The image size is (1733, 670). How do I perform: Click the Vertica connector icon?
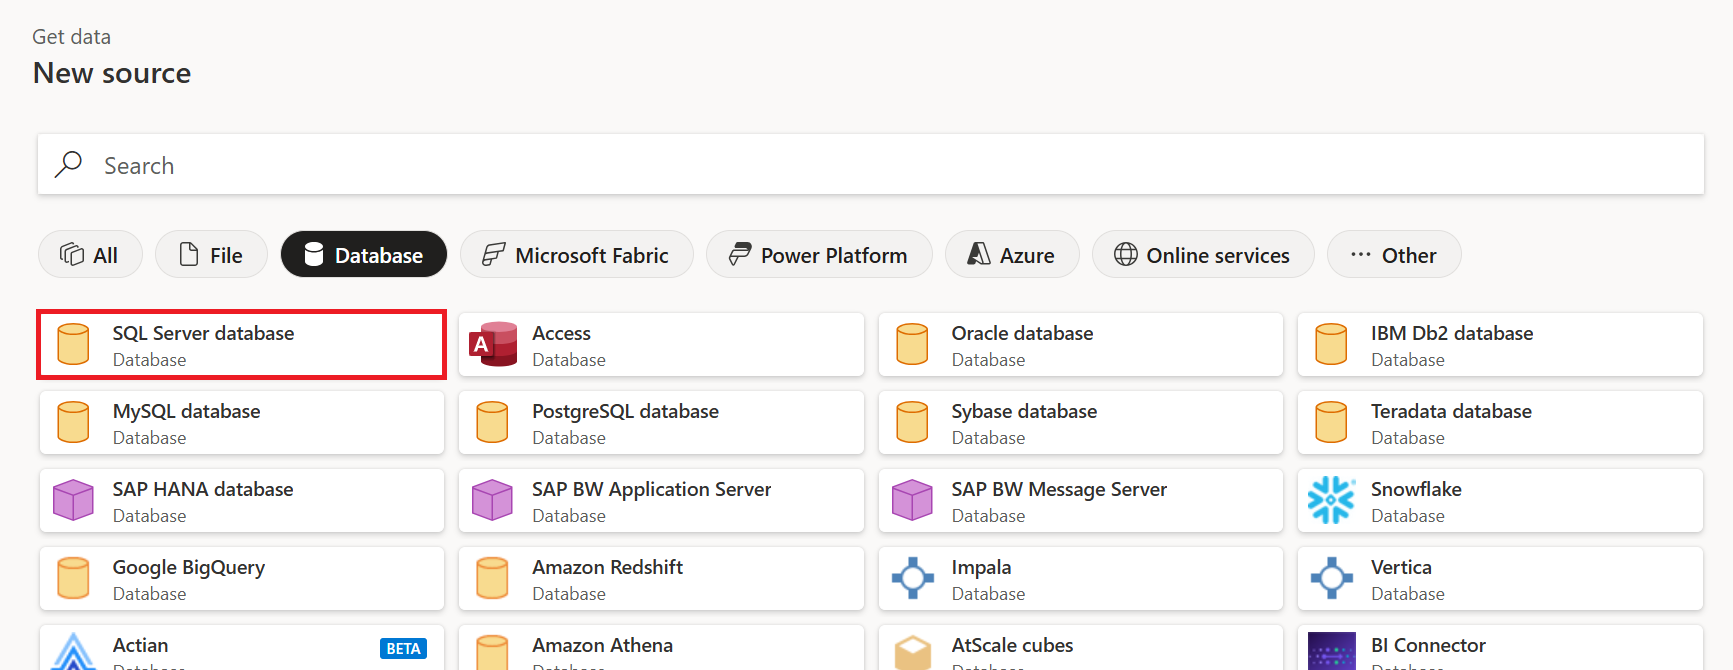[1331, 578]
